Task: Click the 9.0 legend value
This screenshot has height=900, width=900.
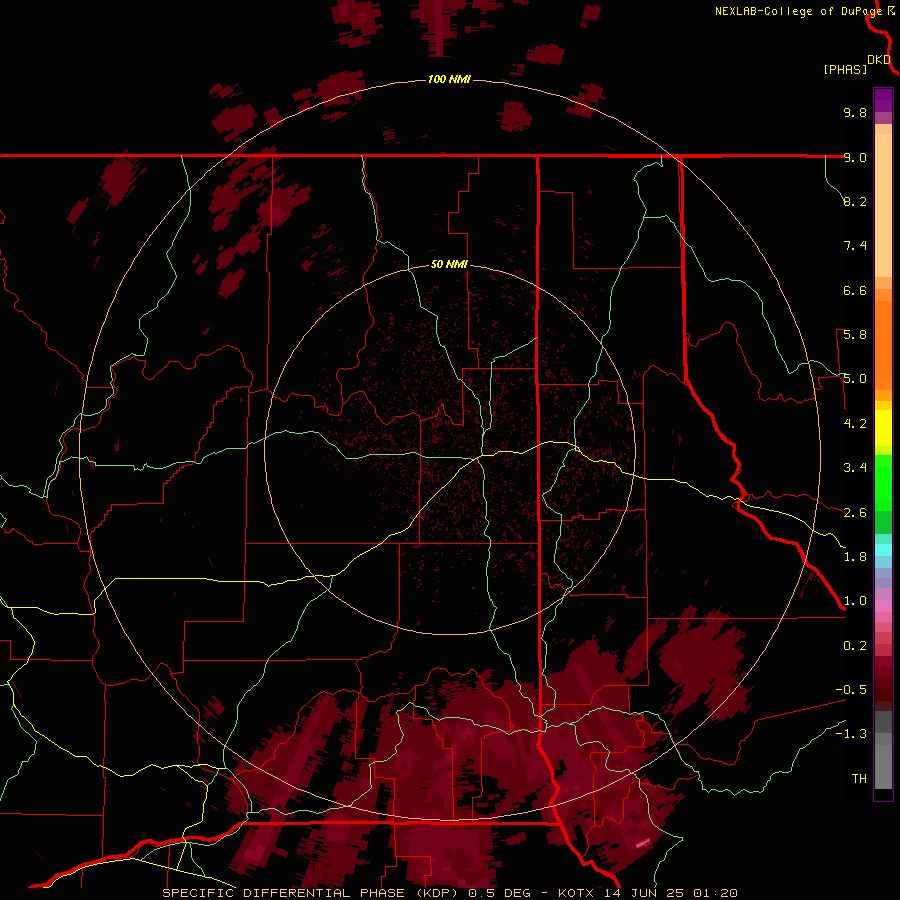Action: point(855,157)
